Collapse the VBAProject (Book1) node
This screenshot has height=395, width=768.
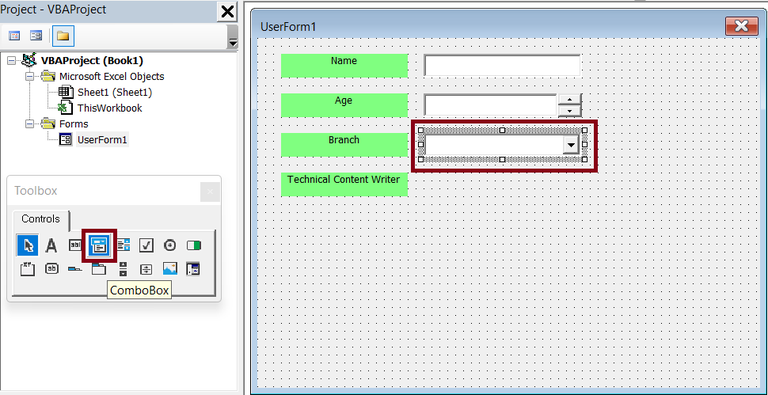click(11, 61)
